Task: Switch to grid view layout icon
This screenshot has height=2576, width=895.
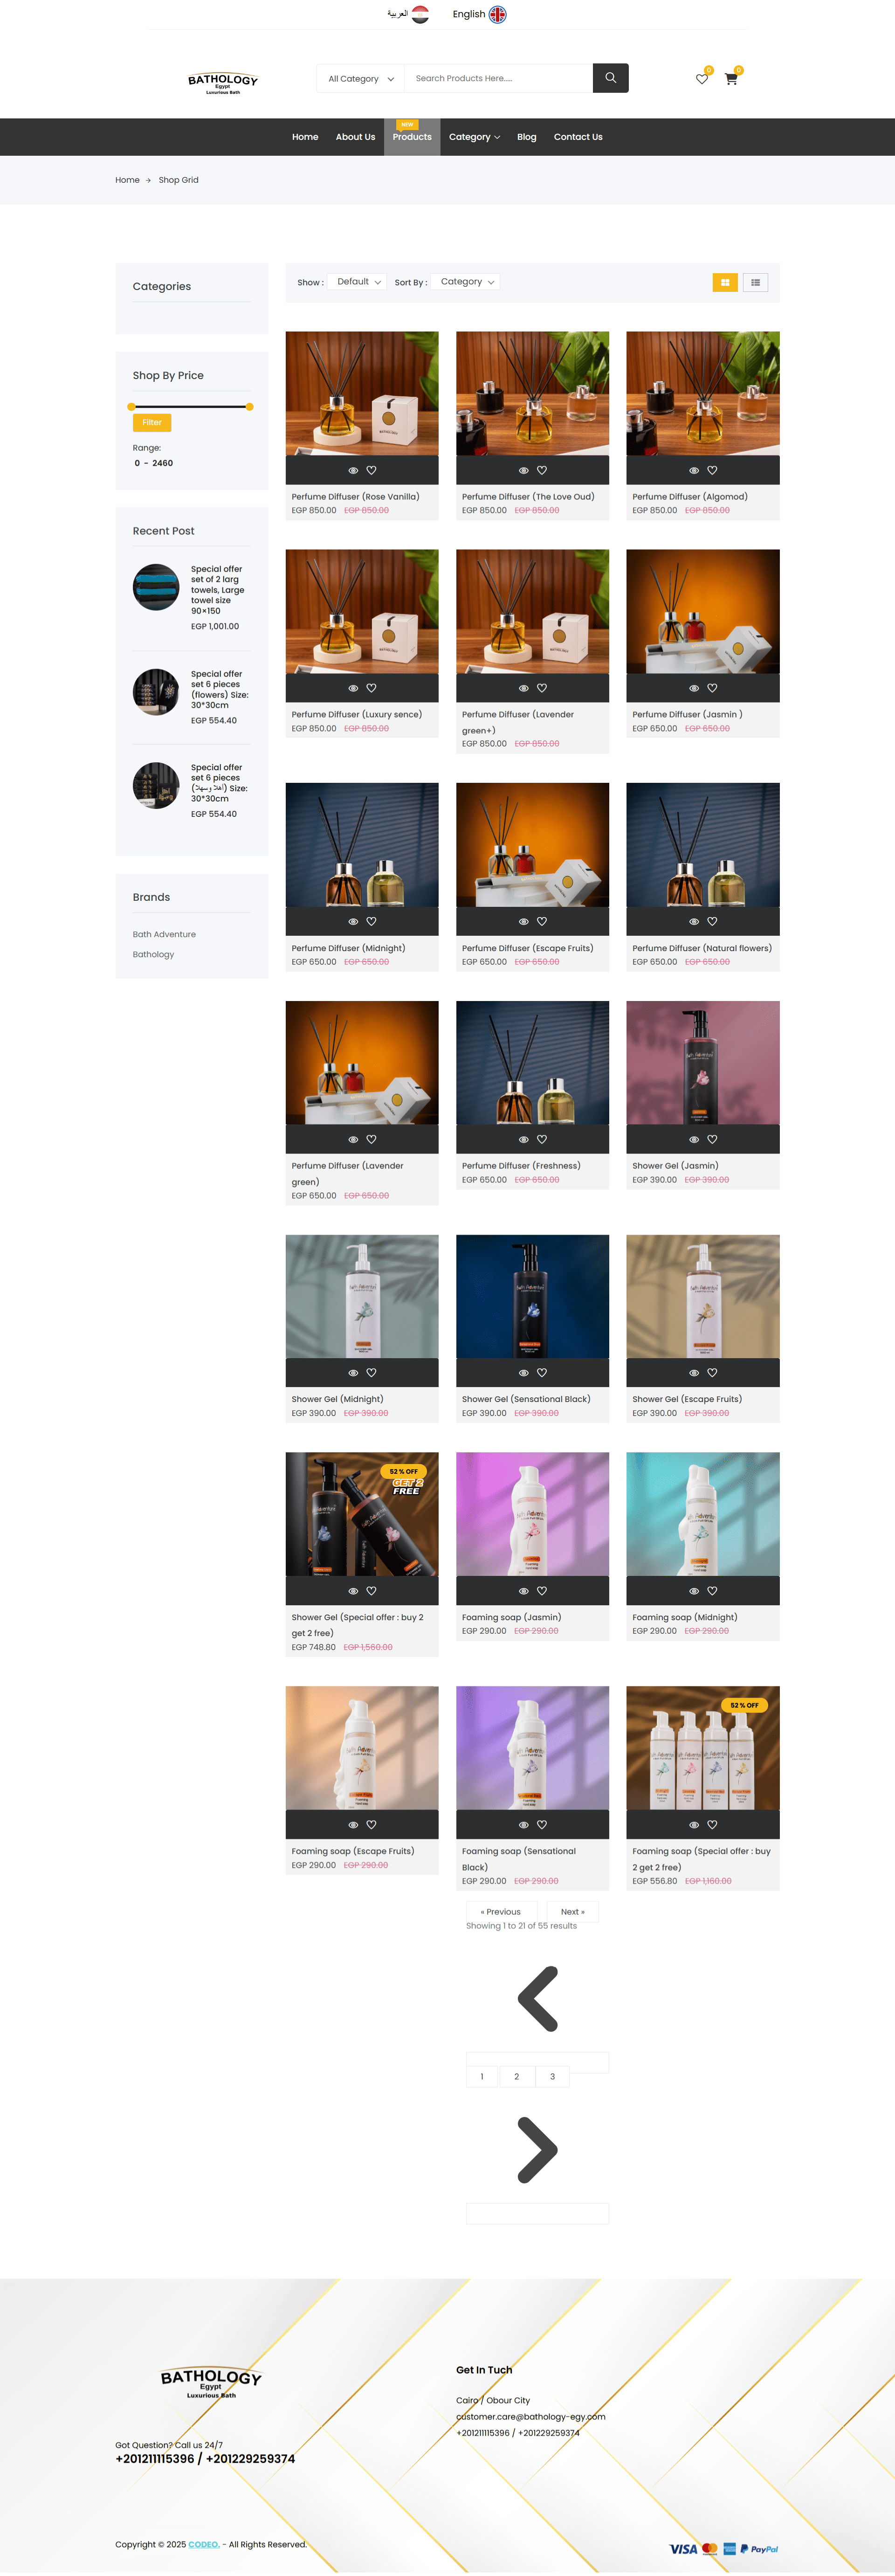Action: [725, 283]
